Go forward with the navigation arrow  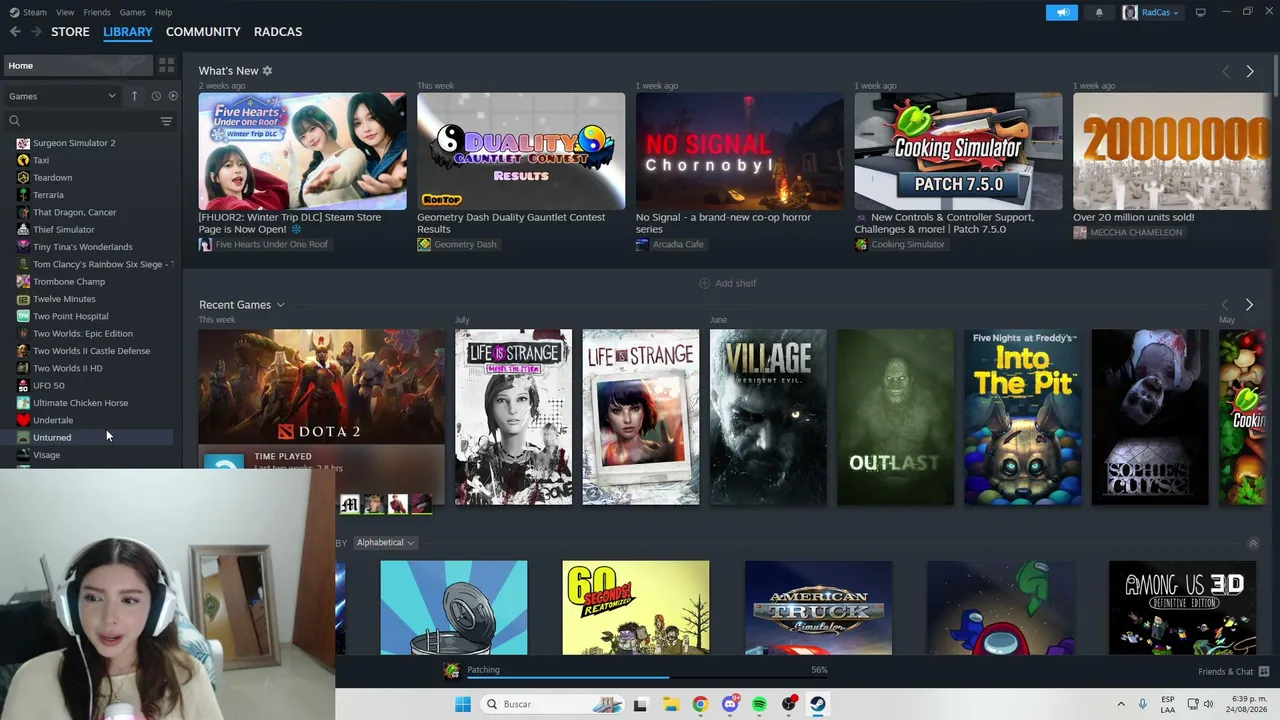point(36,32)
